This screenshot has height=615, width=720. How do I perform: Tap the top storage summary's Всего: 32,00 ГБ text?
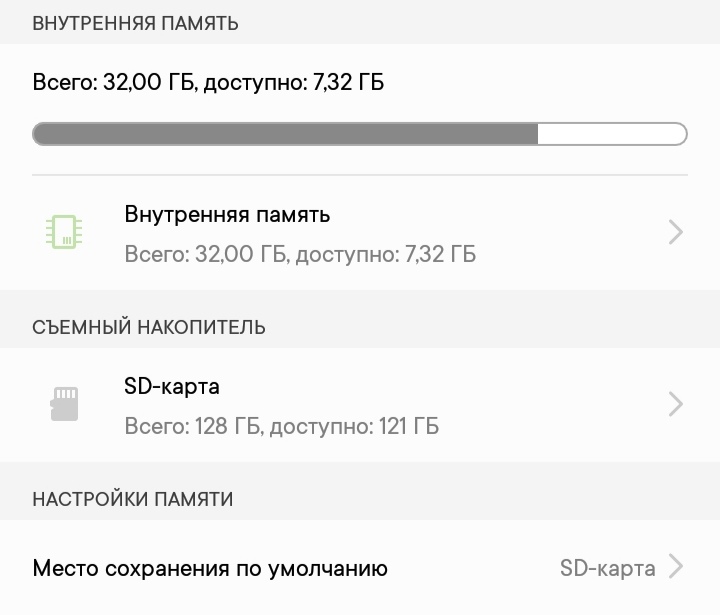coord(114,82)
